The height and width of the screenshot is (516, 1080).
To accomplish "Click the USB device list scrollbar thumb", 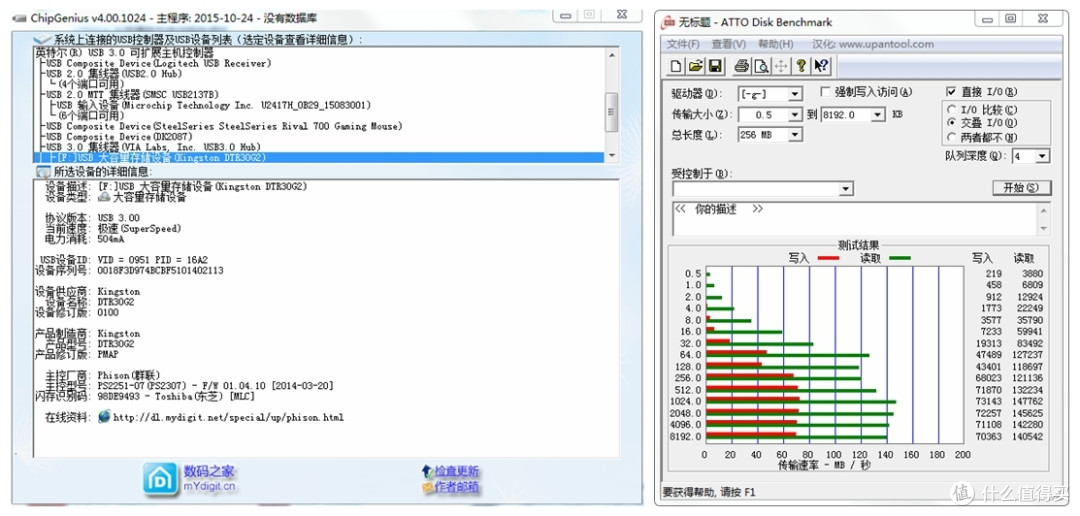I will click(x=611, y=110).
